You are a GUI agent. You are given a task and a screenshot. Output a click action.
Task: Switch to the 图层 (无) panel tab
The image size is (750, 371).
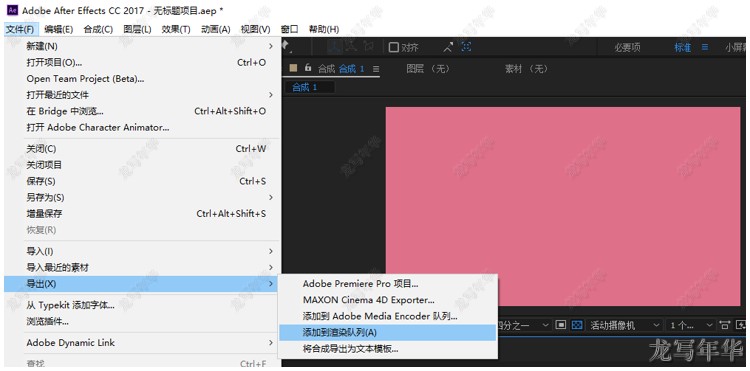click(x=428, y=69)
